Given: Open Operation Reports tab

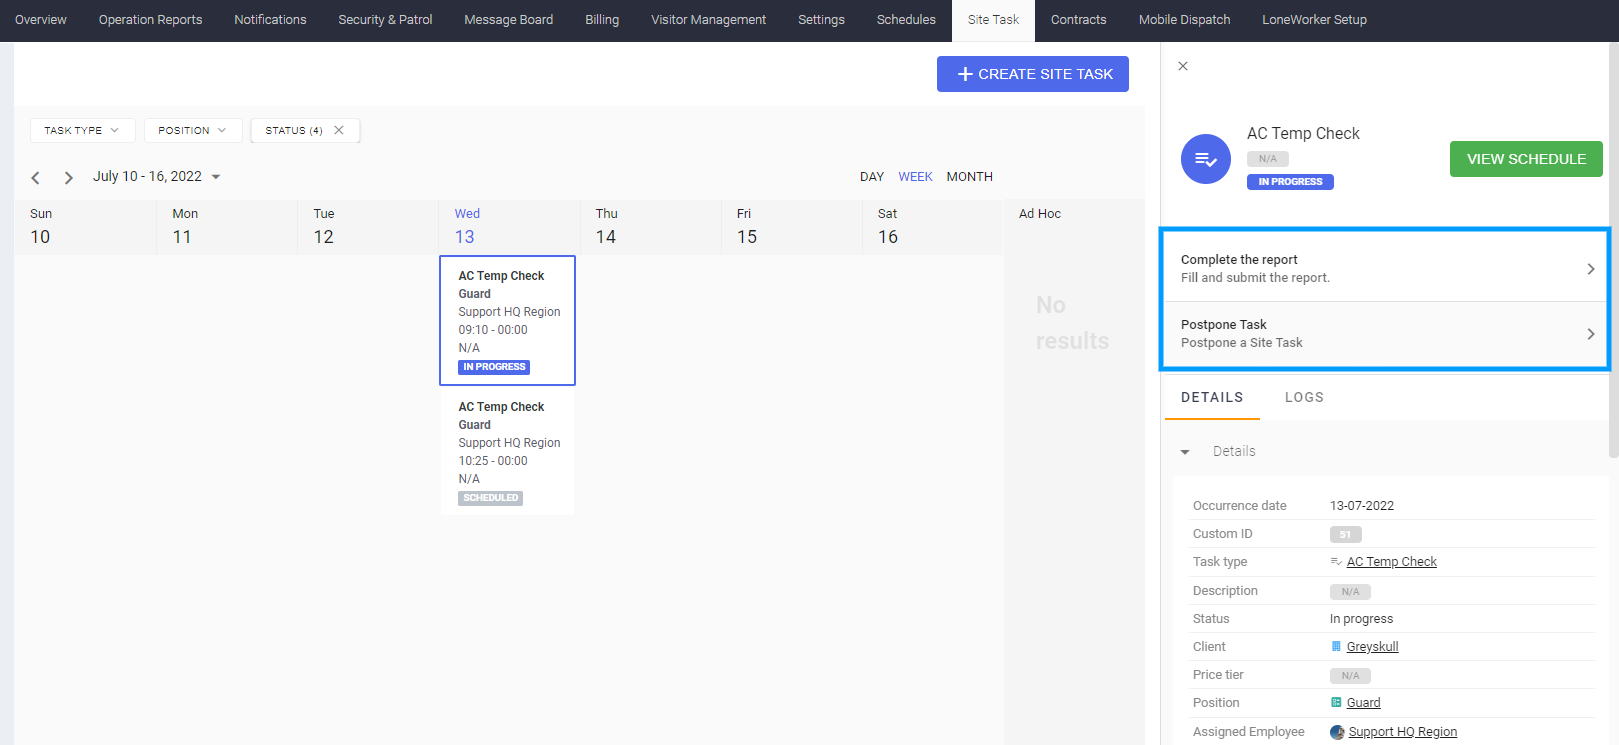Looking at the screenshot, I should coord(150,20).
